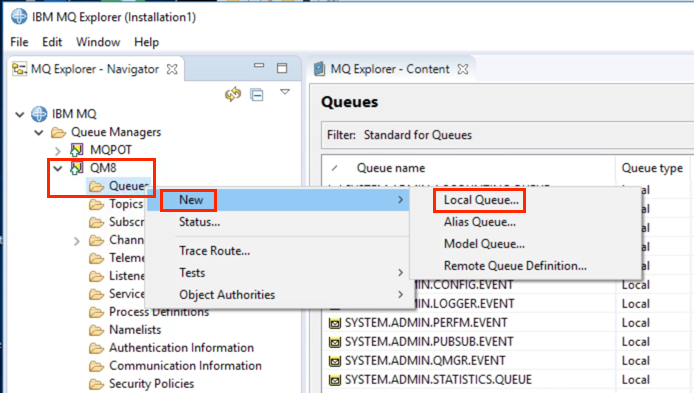Select the QM8 queue manager icon

pyautogui.click(x=77, y=168)
